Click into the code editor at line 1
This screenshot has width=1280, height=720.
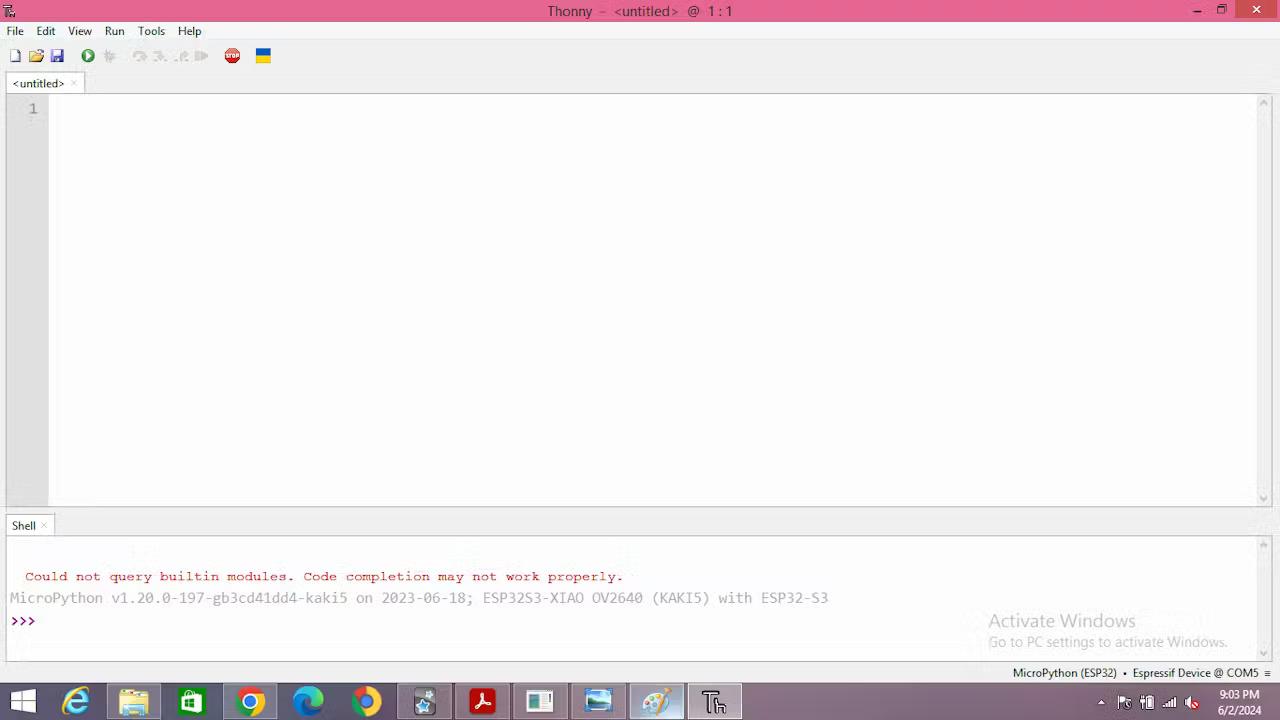(x=652, y=108)
